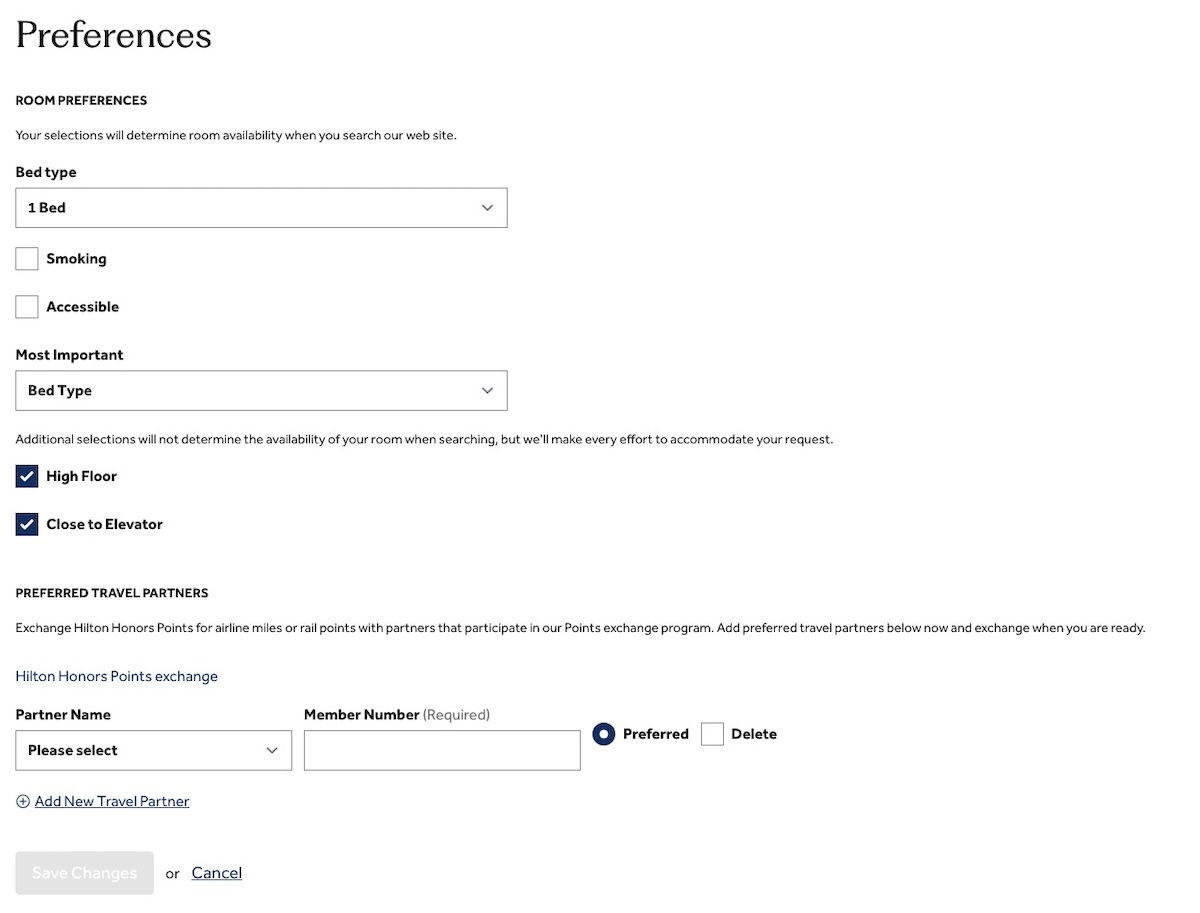
Task: Click the Save Changes button
Action: click(85, 873)
